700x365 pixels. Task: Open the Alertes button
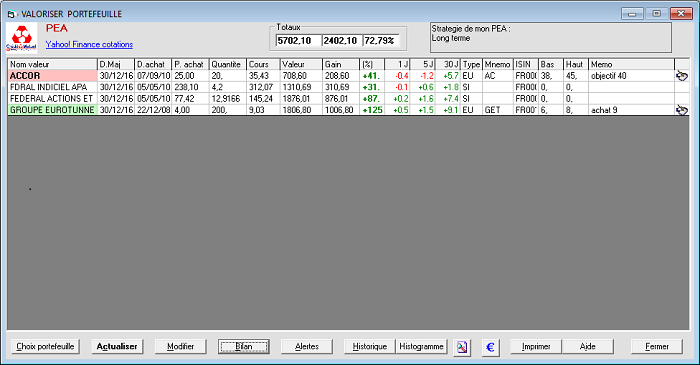(x=307, y=346)
